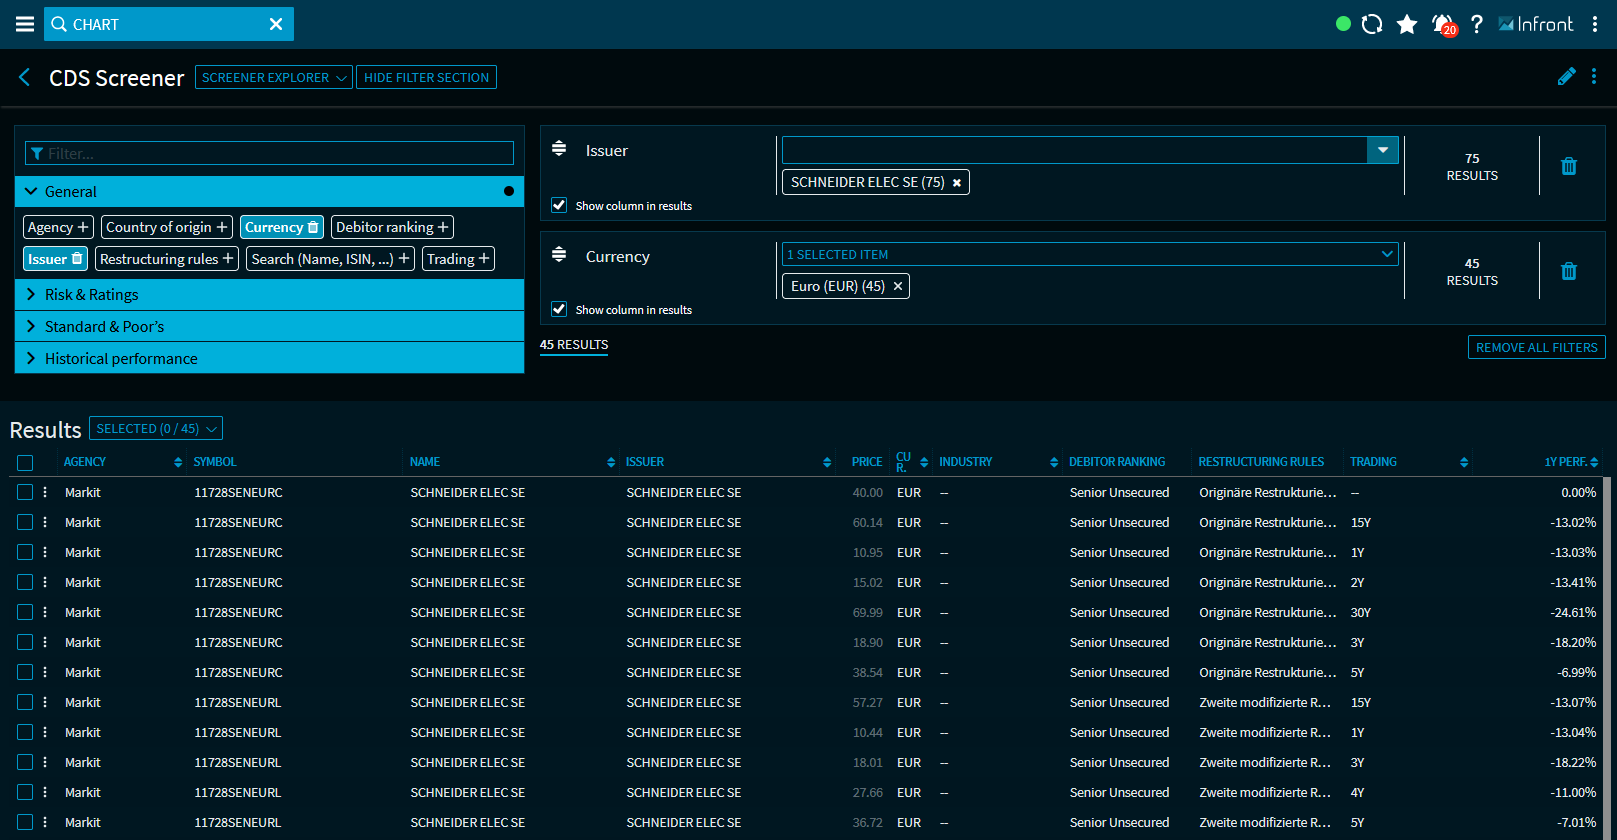Viewport: 1617px width, 840px height.
Task: Tick the select-all results header checkbox
Action: point(25,462)
